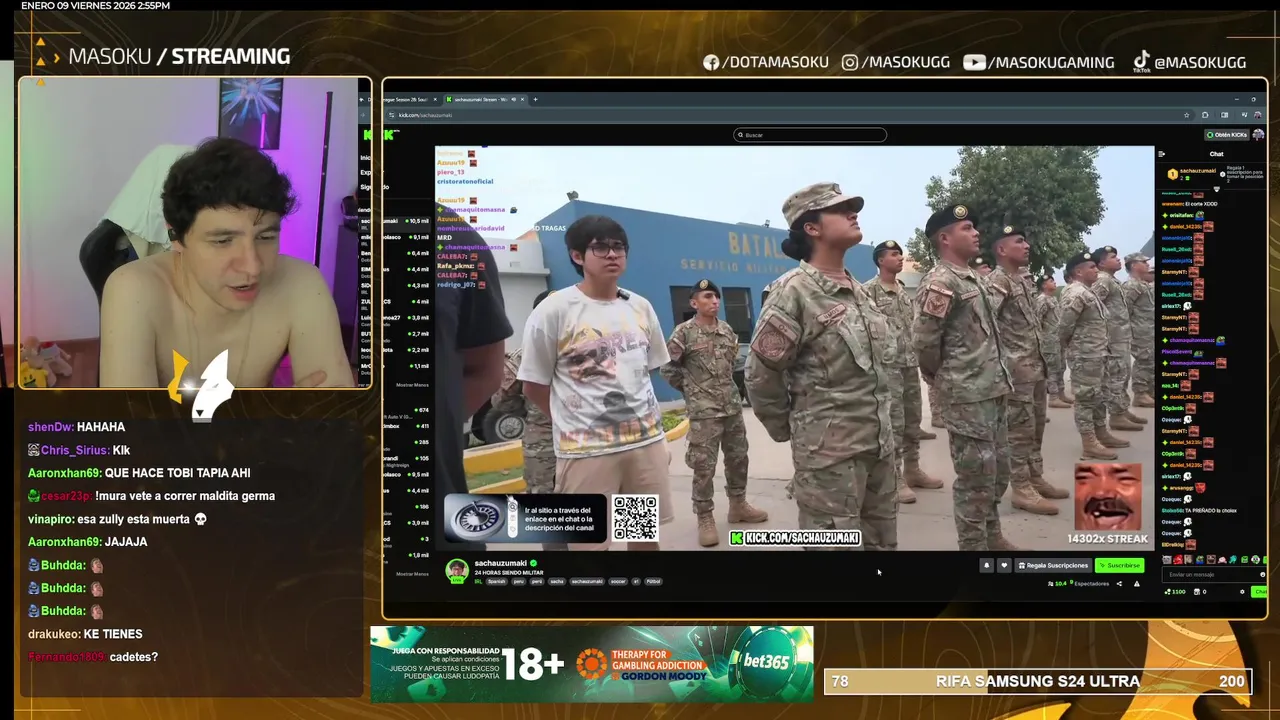Click the Spanish tag chip

tap(497, 582)
